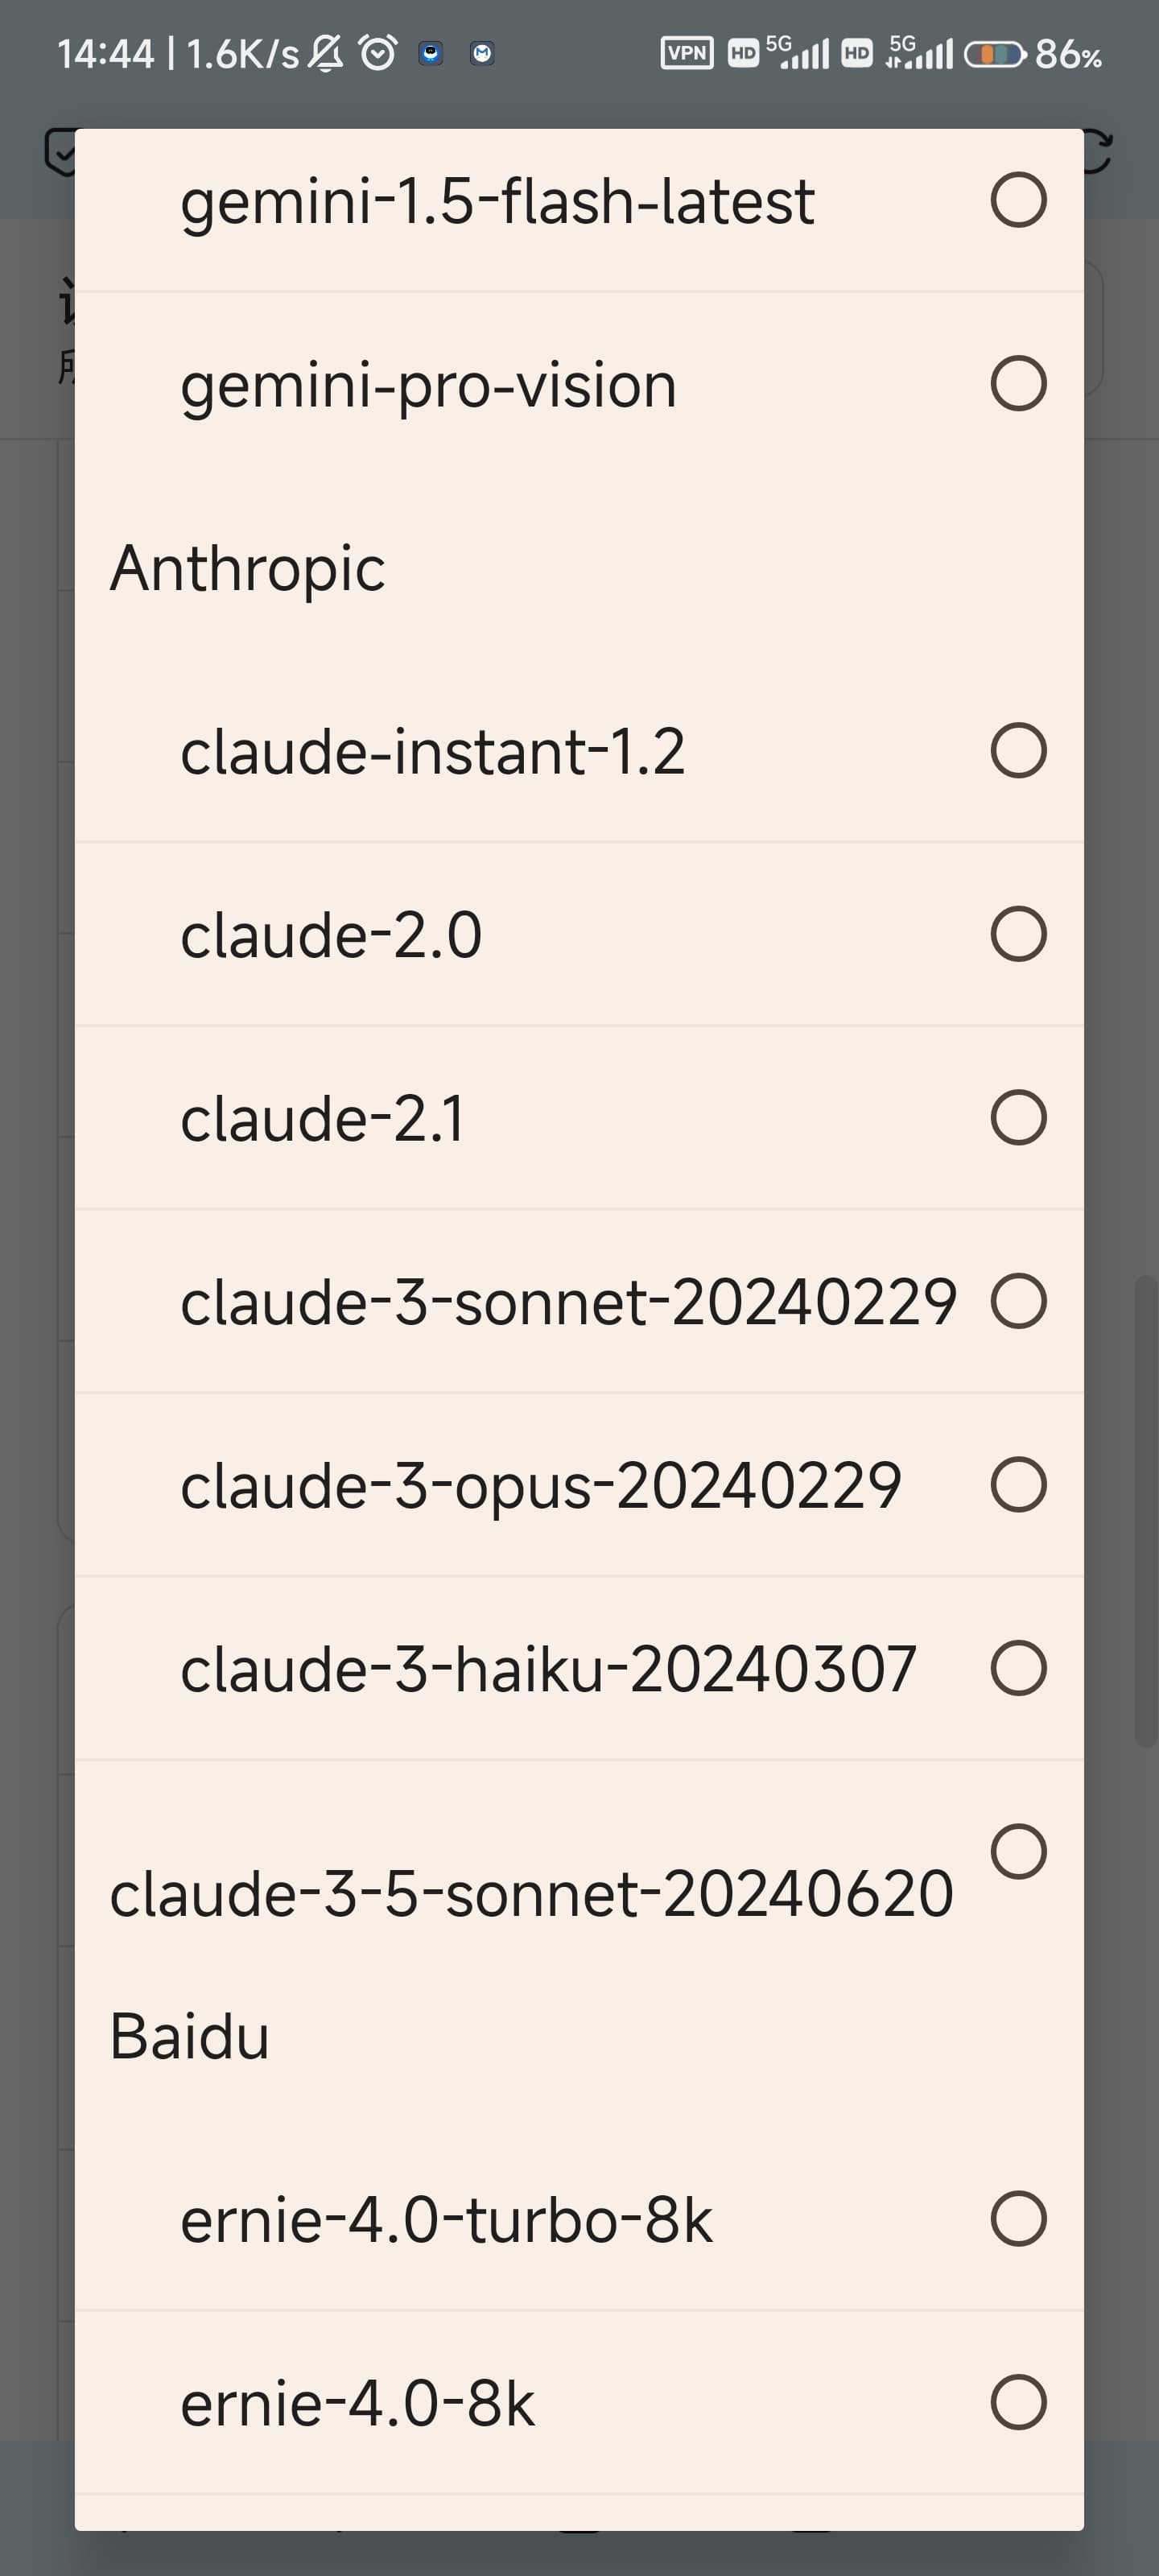Tap the battery indicator icon
The image size is (1159, 2576).
[x=995, y=54]
